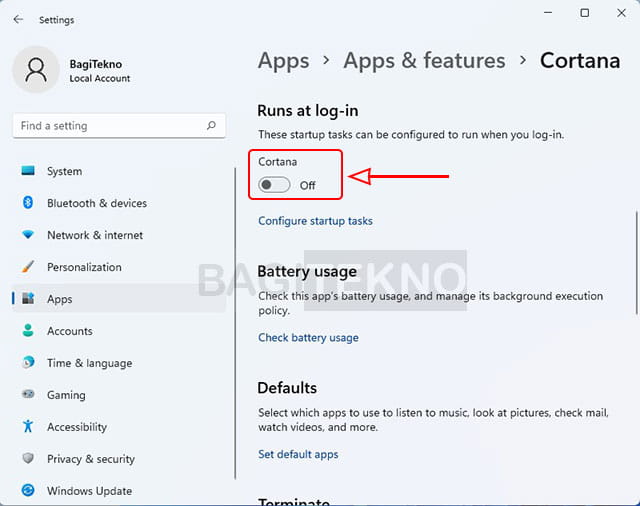Click the Runs at log-in heading
Image resolution: width=640 pixels, height=506 pixels.
click(x=308, y=111)
